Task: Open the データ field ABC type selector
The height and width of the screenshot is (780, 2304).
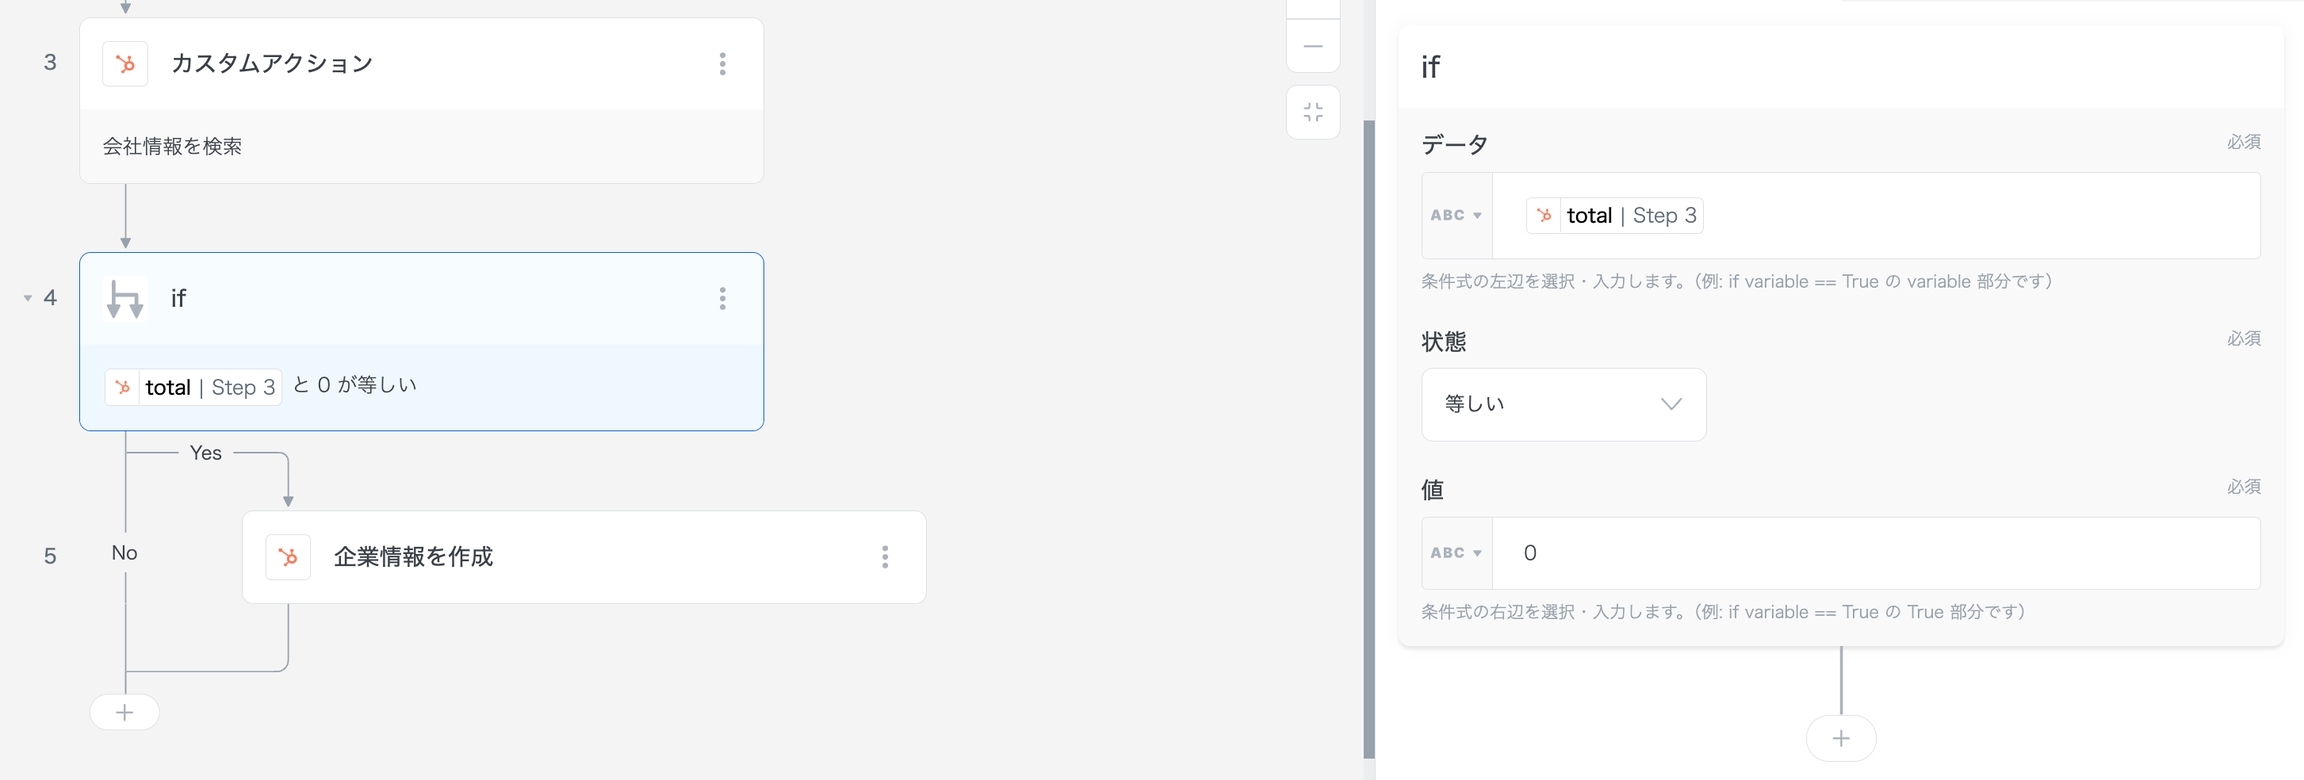Action: point(1456,216)
